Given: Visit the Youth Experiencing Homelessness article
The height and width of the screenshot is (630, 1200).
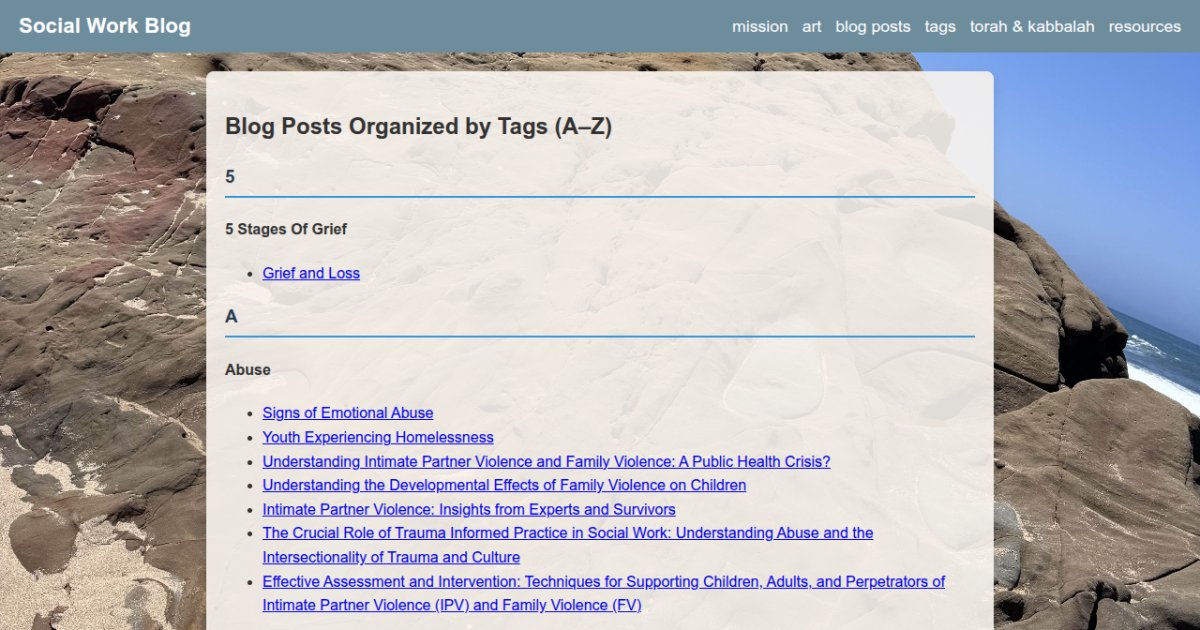Looking at the screenshot, I should pyautogui.click(x=377, y=437).
